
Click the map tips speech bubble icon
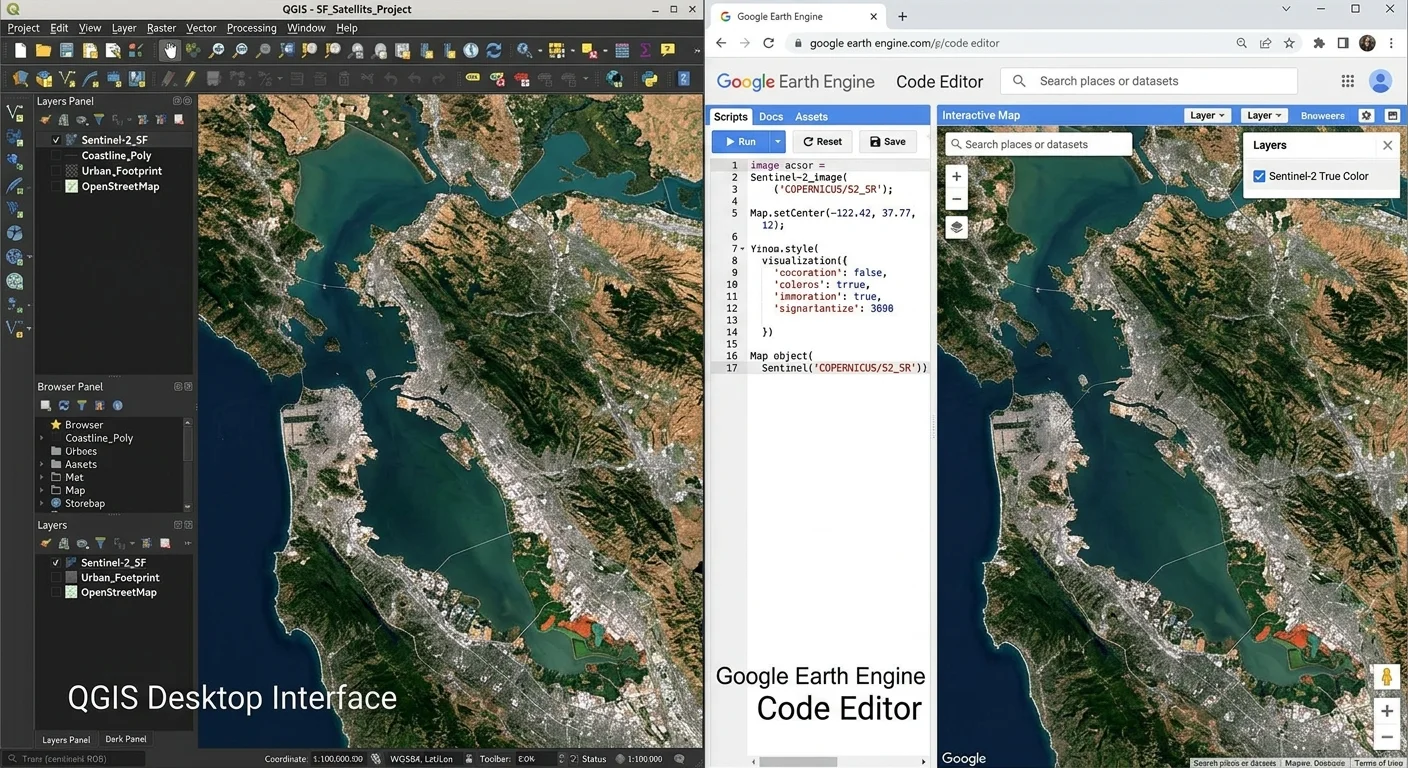668,50
